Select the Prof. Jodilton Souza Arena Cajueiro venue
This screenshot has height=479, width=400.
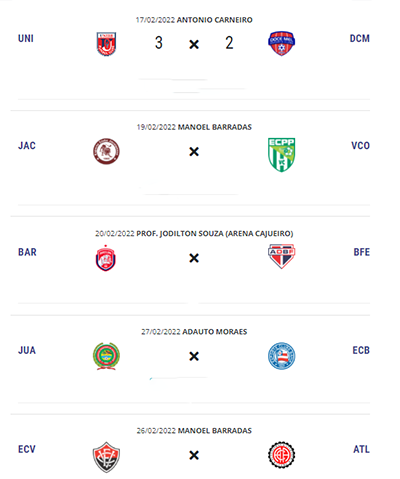click(x=215, y=234)
